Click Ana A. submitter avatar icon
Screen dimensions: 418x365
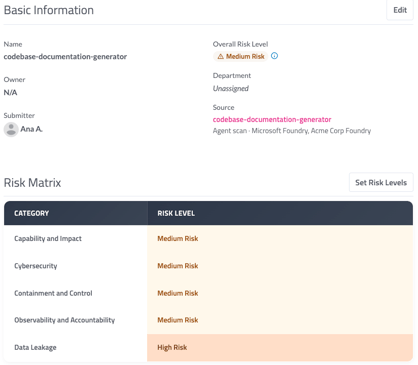[x=11, y=129]
